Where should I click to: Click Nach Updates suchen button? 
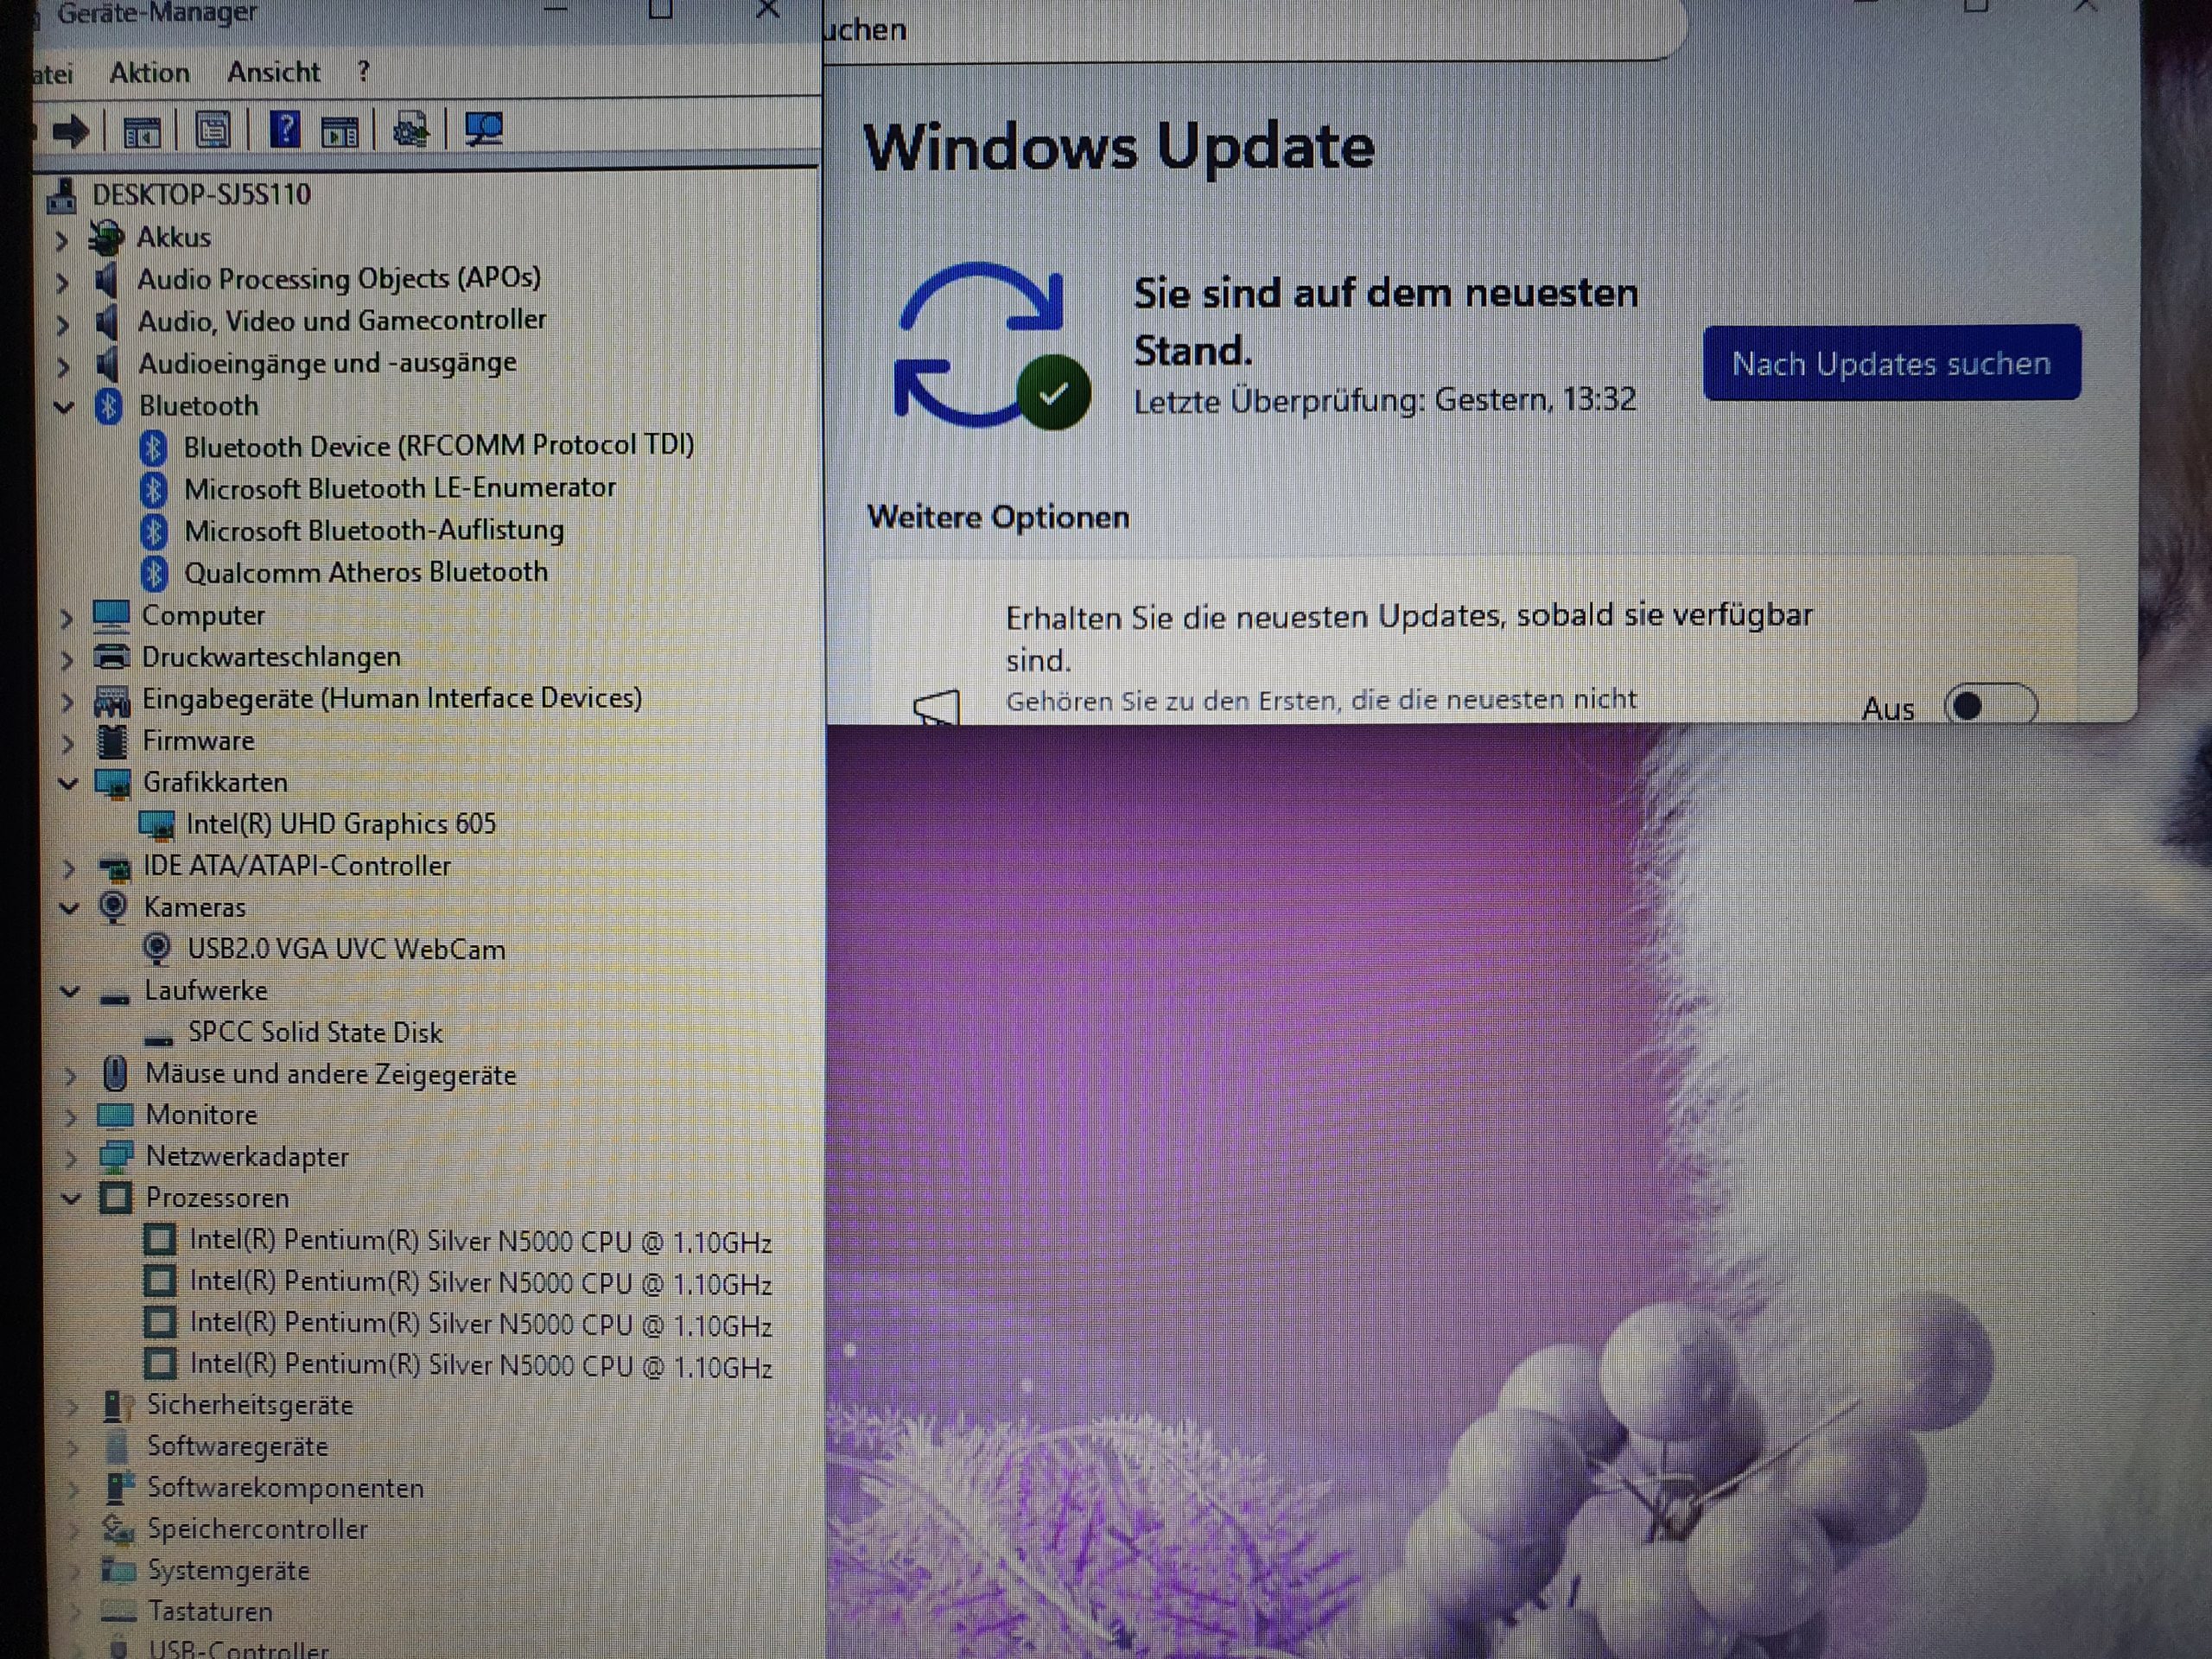coord(1891,363)
